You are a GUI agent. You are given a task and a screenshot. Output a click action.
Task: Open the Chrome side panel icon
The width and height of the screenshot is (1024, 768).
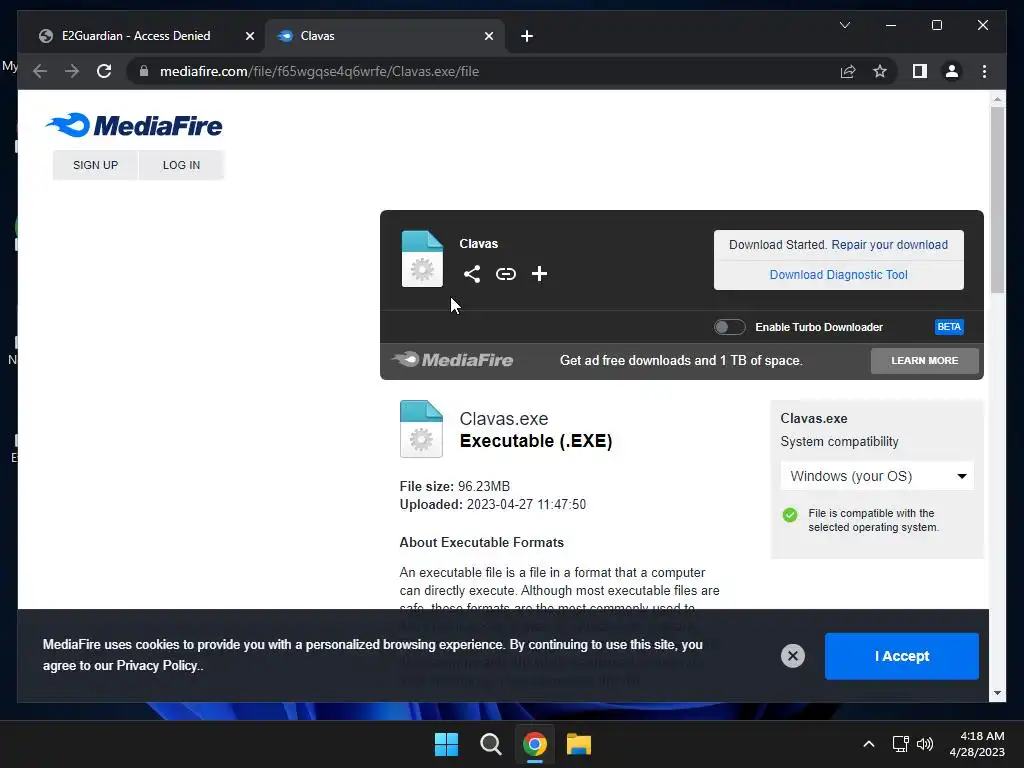(920, 71)
